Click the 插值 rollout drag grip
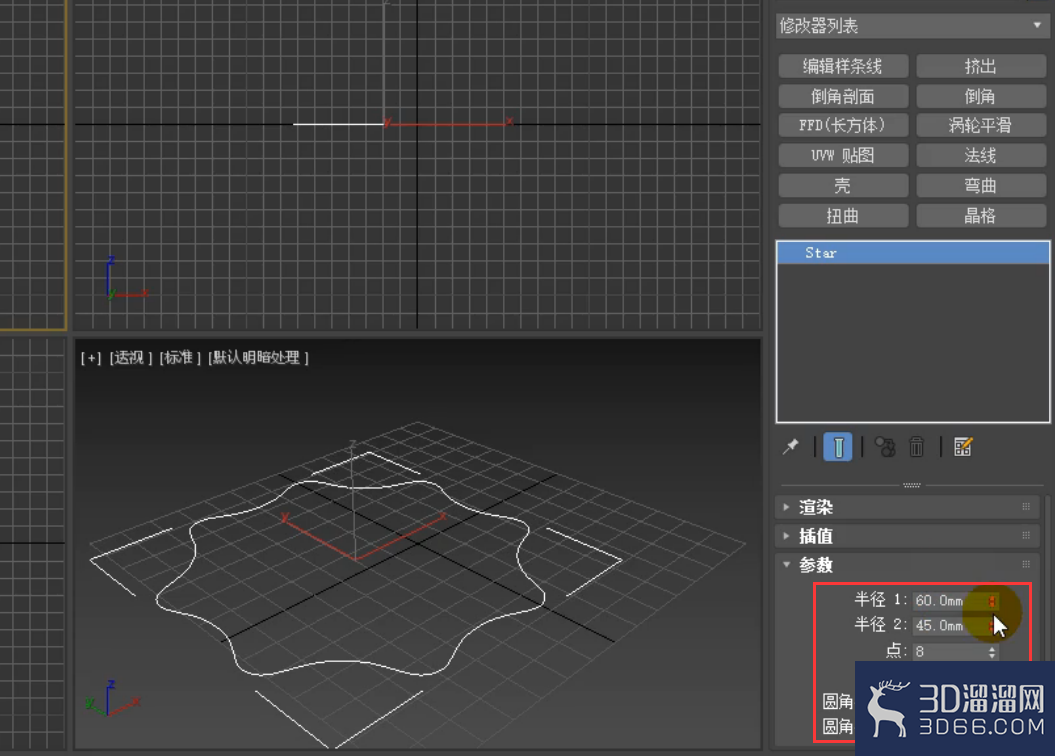This screenshot has height=756, width=1055. (1026, 535)
